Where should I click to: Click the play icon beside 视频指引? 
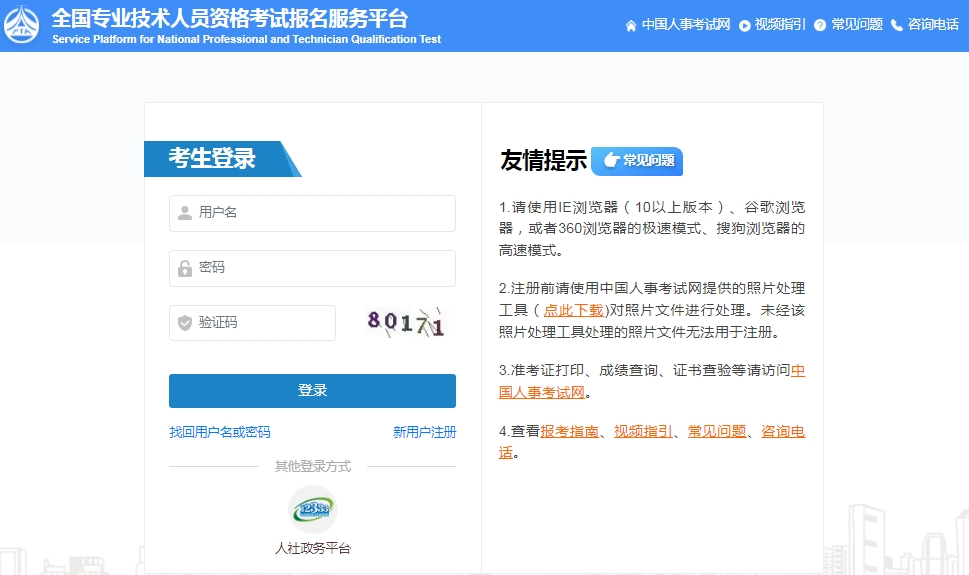click(745, 25)
